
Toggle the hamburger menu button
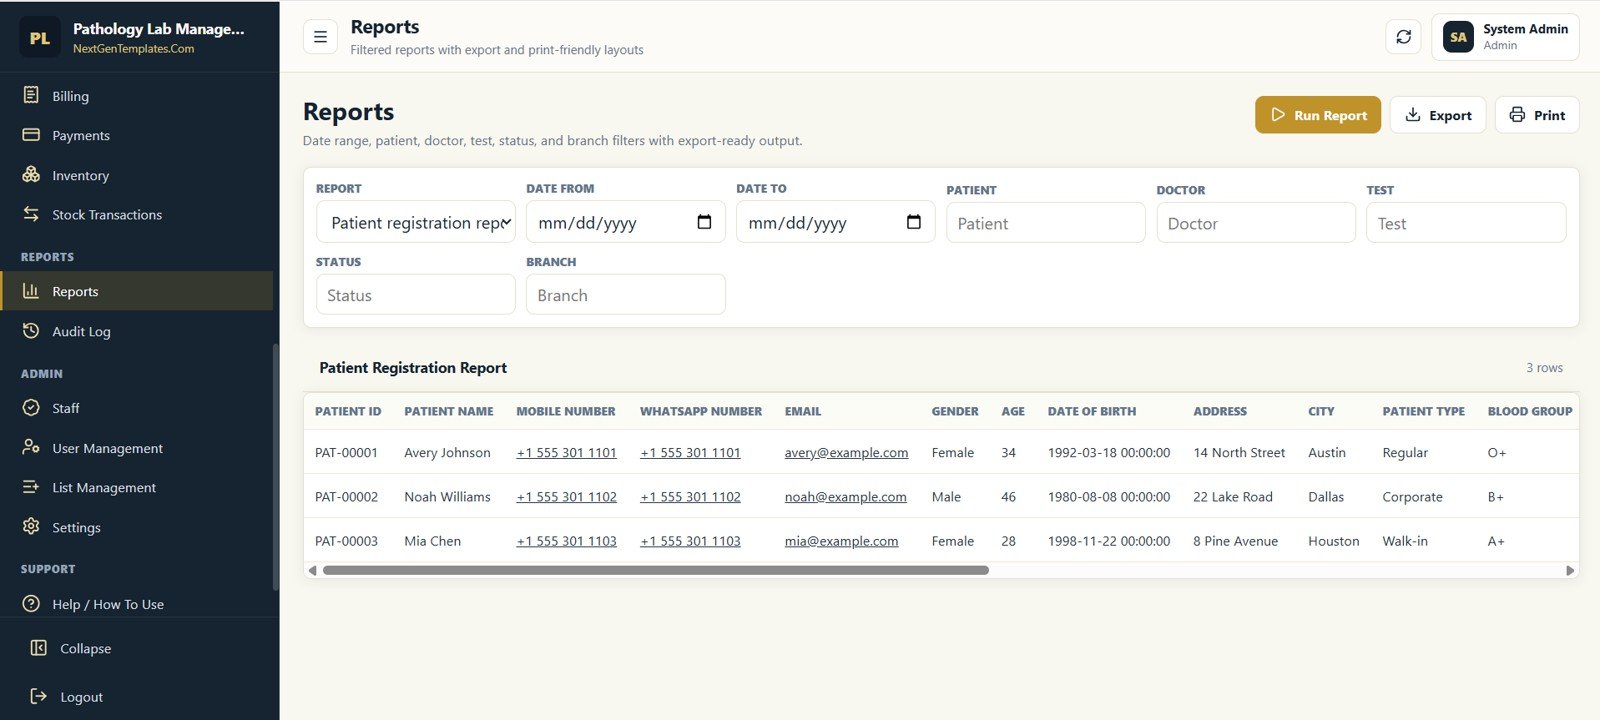[x=320, y=37]
